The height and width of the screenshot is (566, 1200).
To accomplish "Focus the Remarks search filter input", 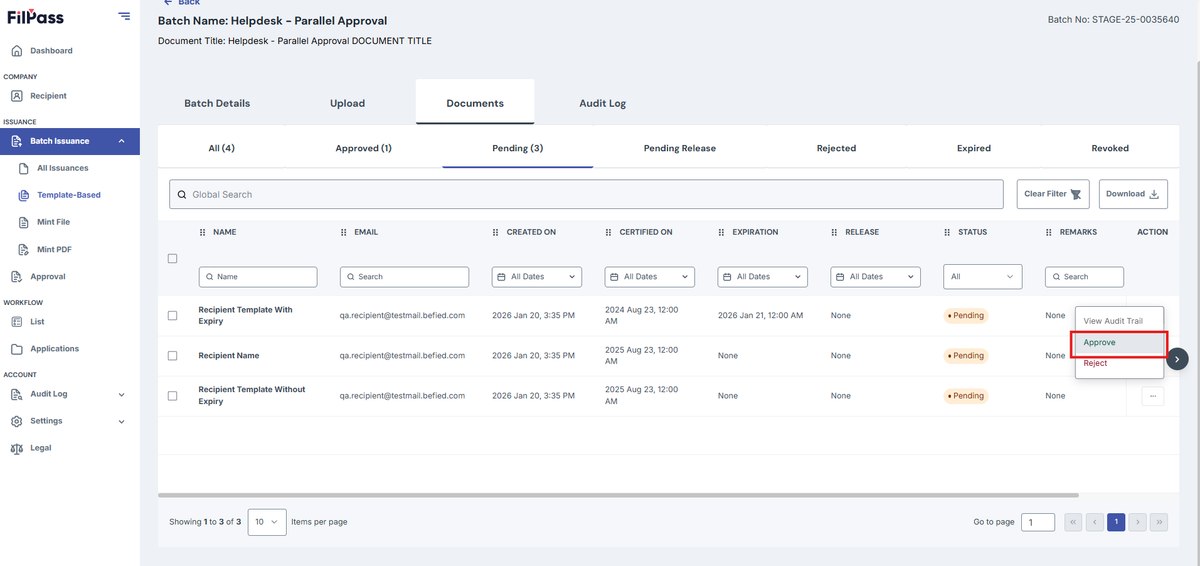I will click(1084, 277).
